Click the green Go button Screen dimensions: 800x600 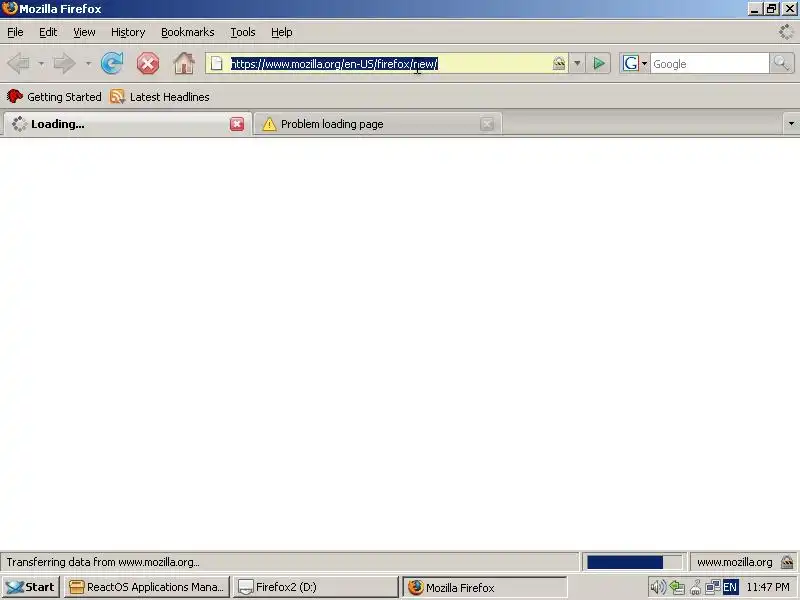coord(598,64)
